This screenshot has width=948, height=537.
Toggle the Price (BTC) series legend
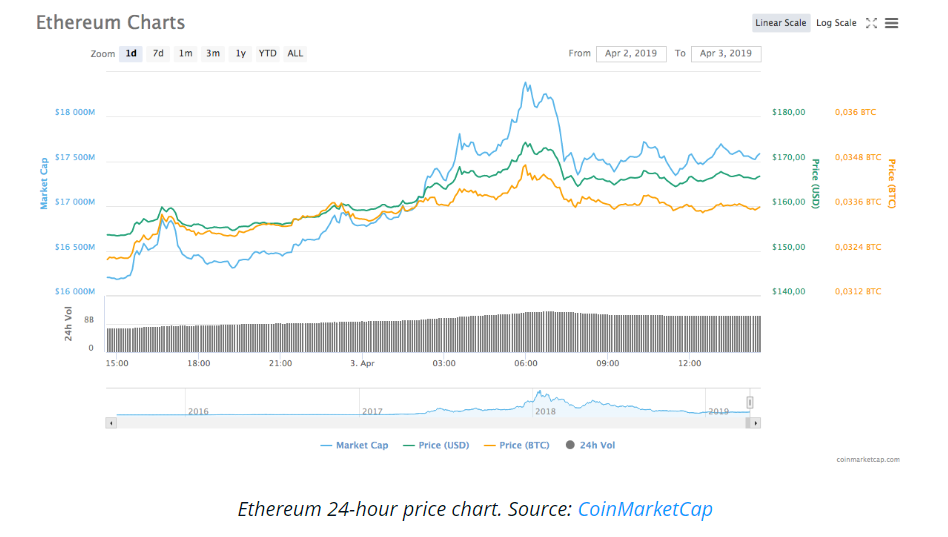(516, 445)
